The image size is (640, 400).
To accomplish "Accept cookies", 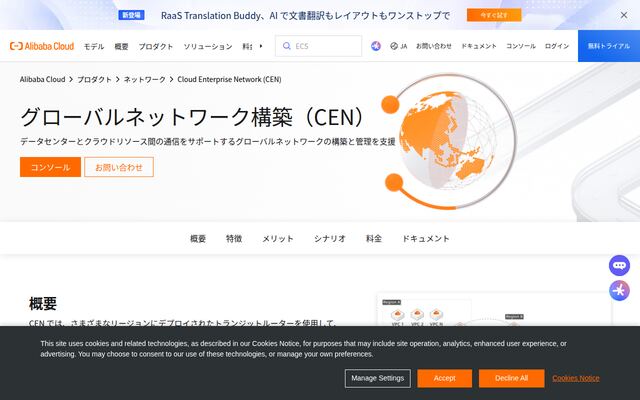I will coord(444,378).
